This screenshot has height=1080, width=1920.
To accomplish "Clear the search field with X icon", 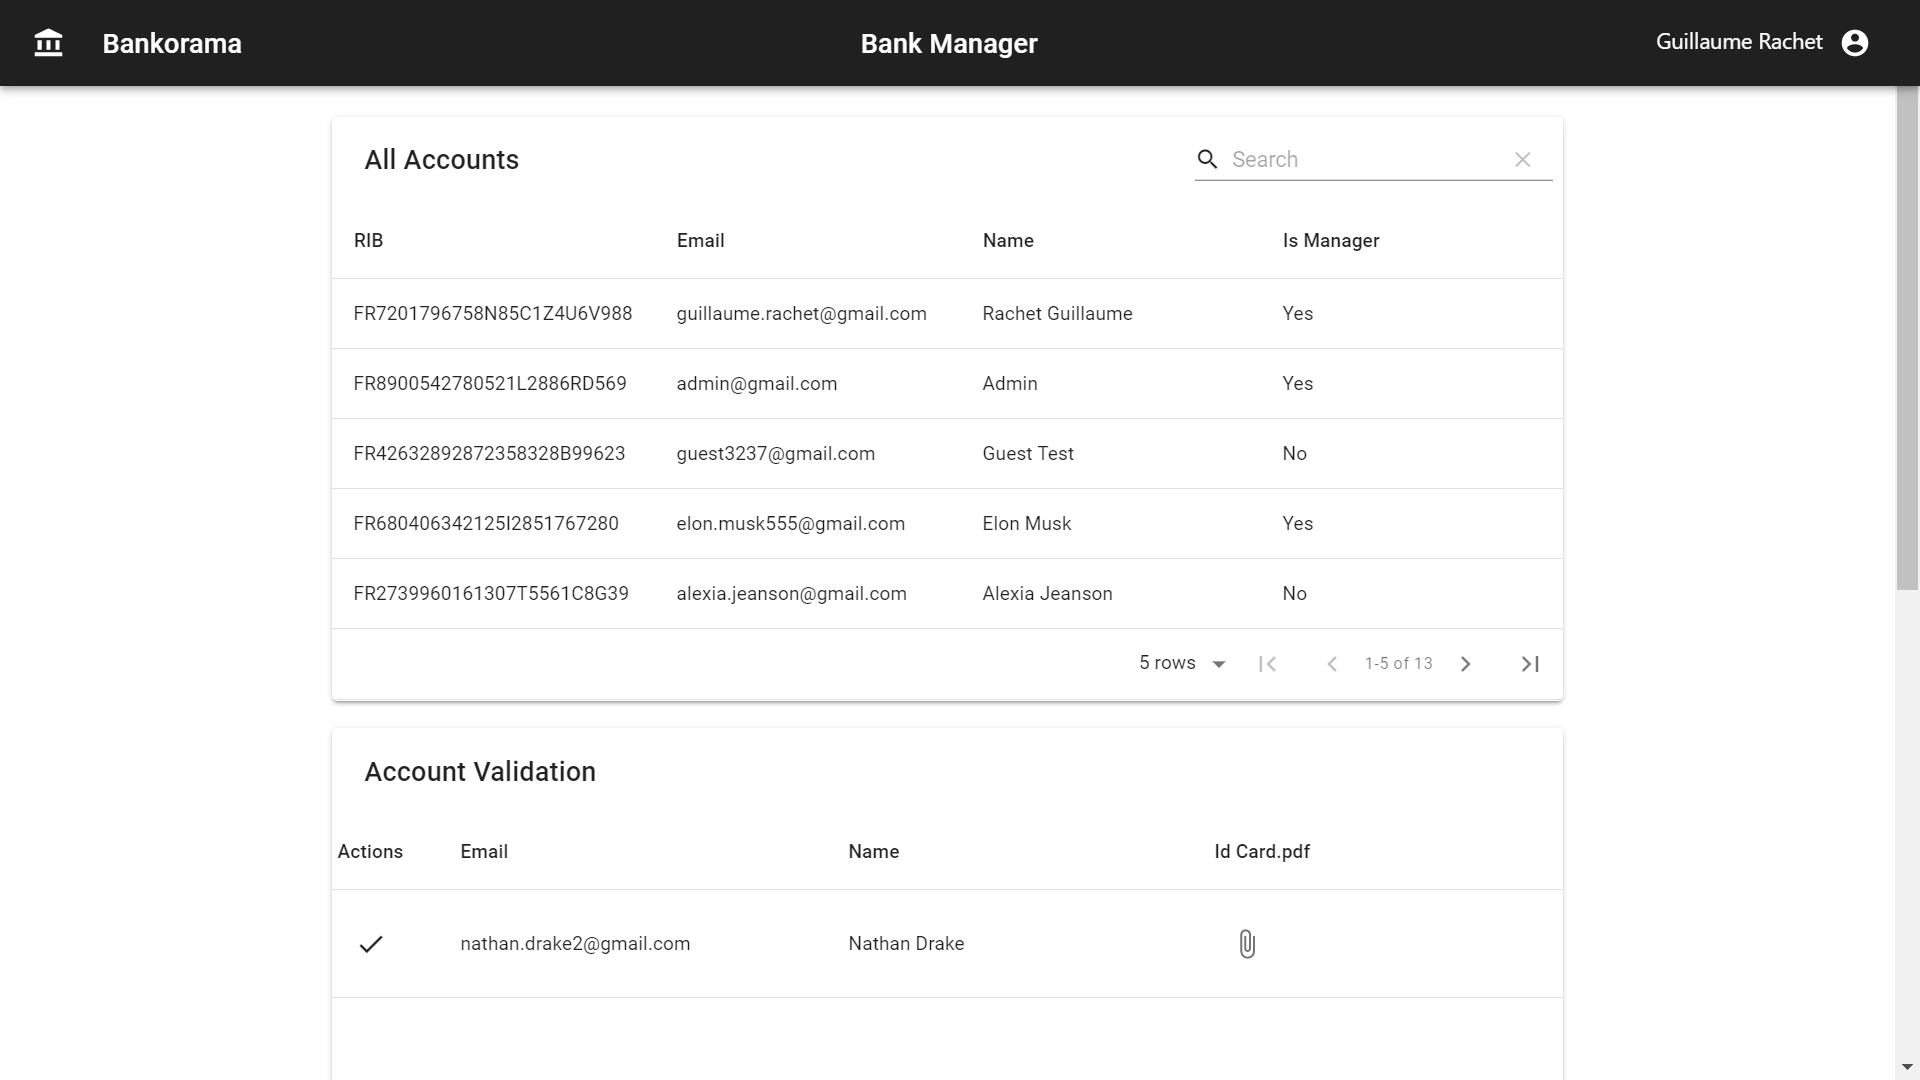I will (x=1522, y=159).
